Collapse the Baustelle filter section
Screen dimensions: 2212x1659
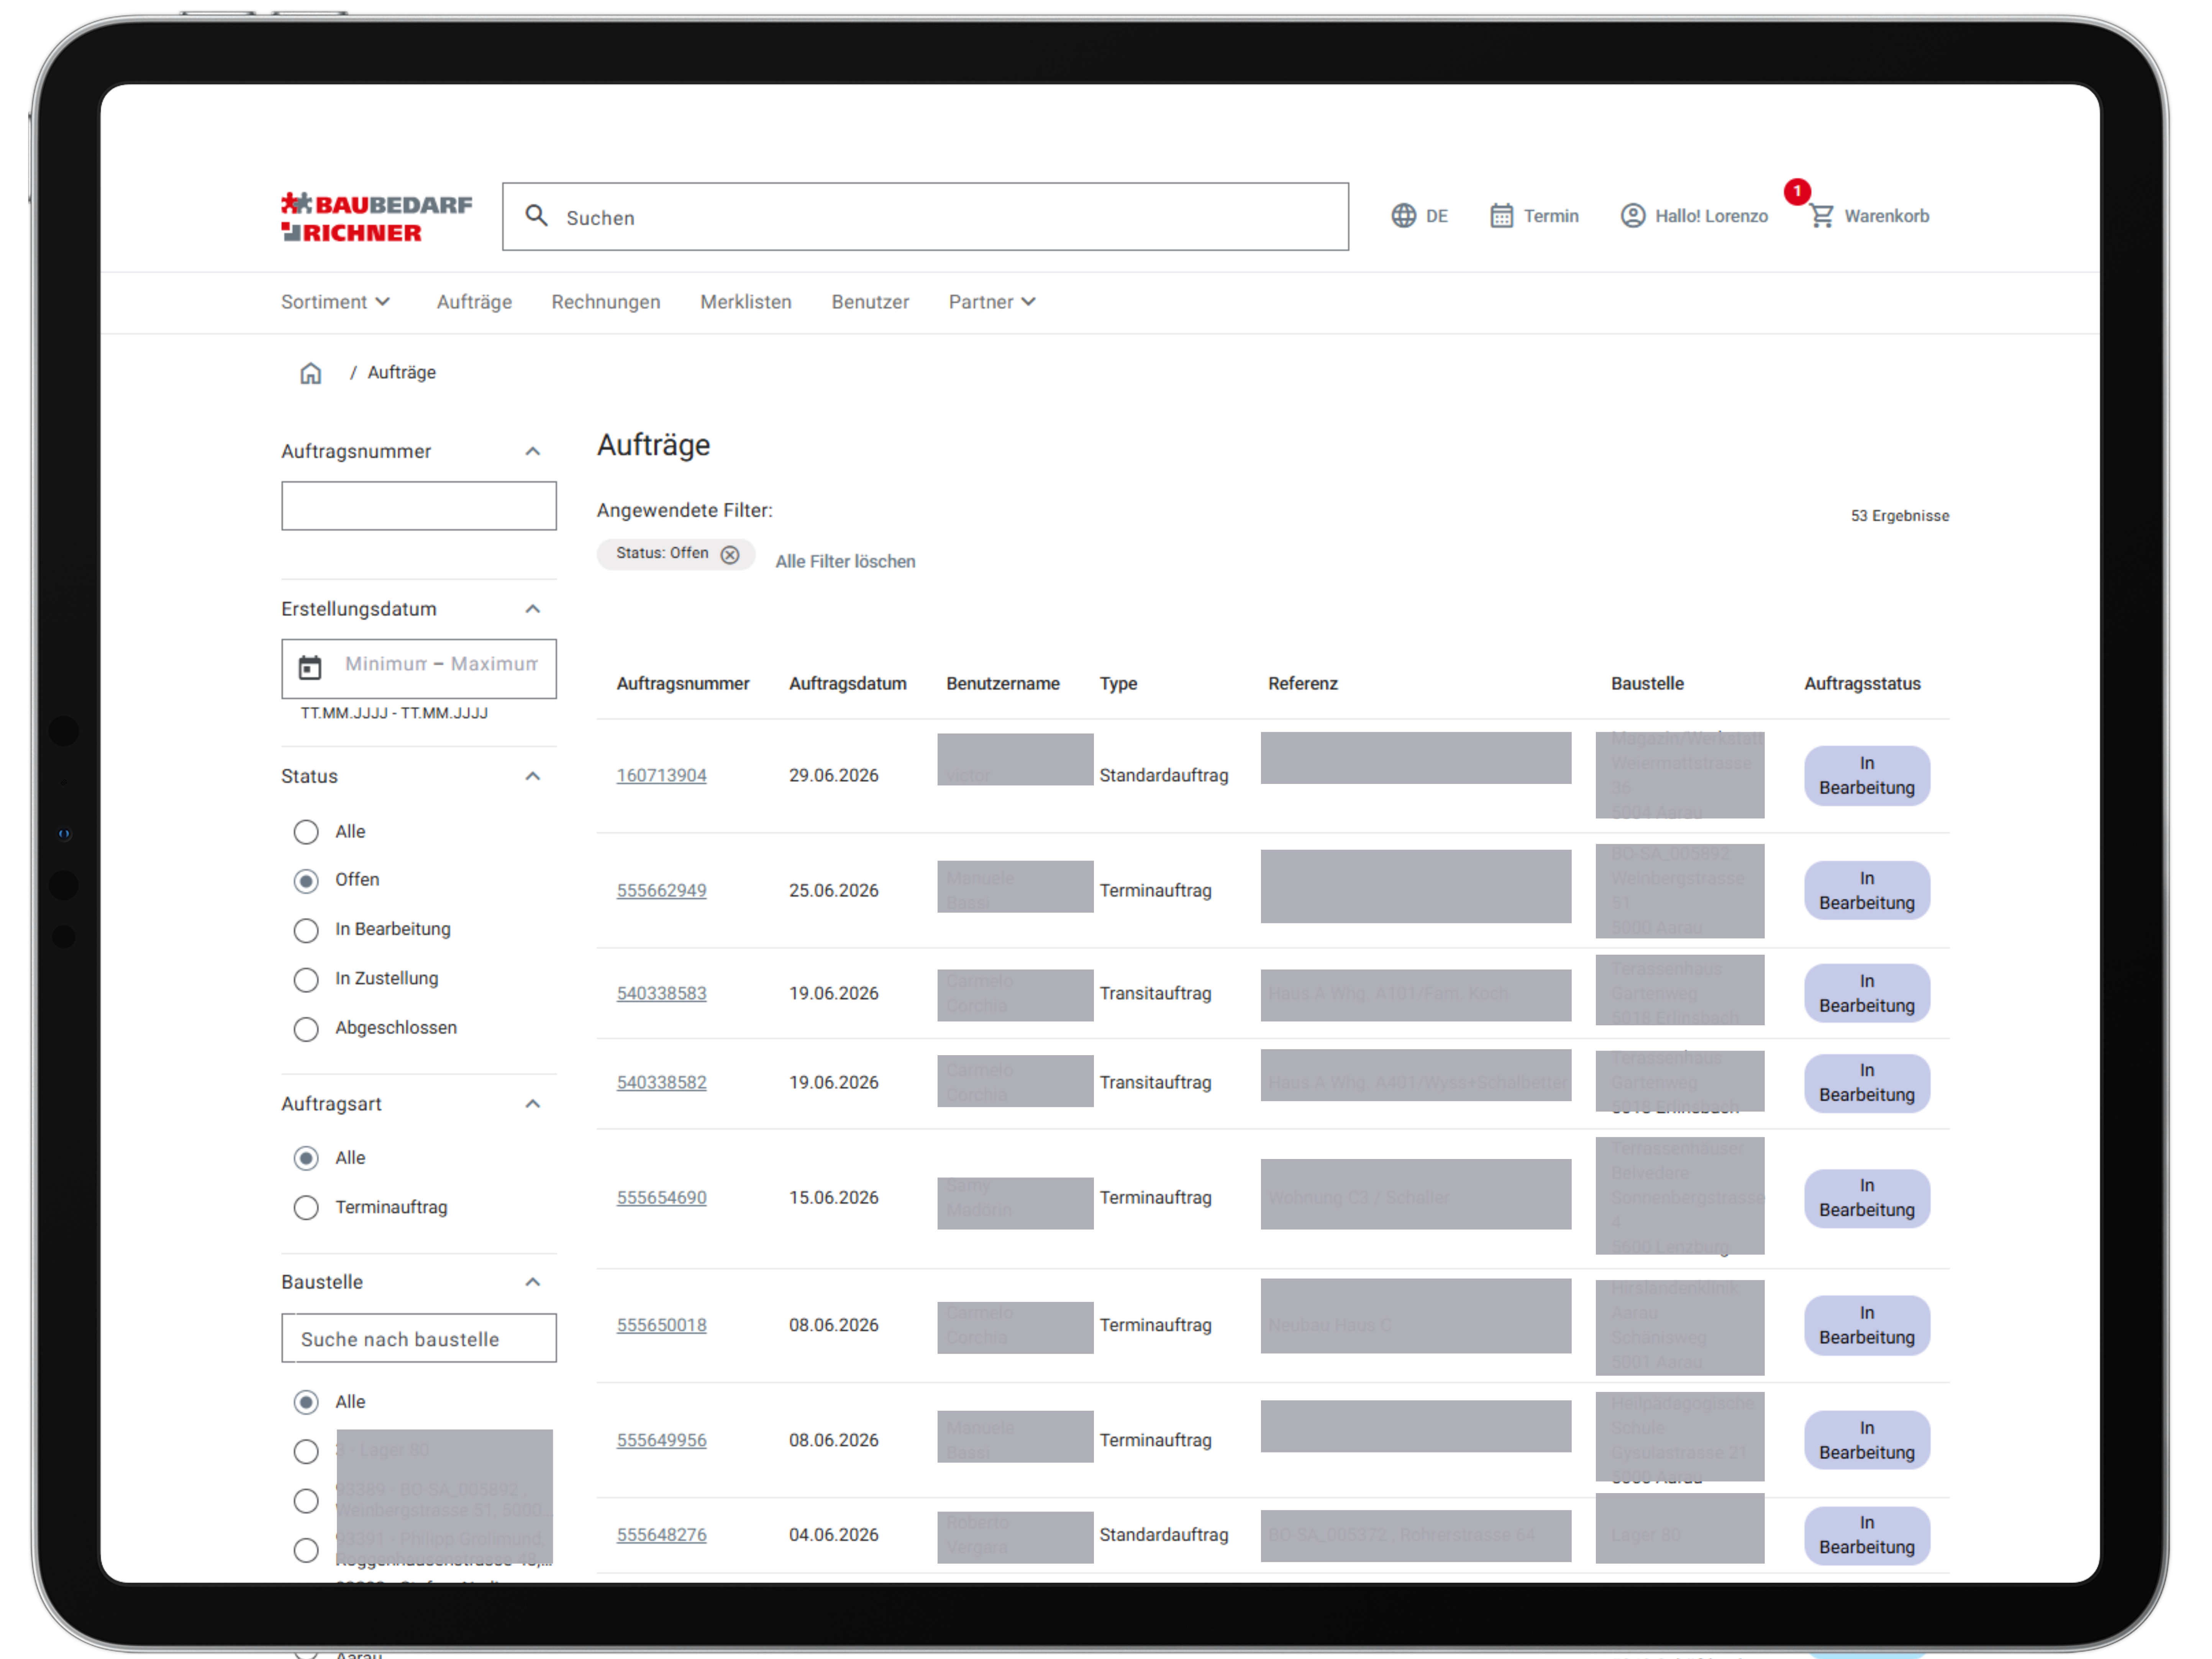tap(533, 1282)
